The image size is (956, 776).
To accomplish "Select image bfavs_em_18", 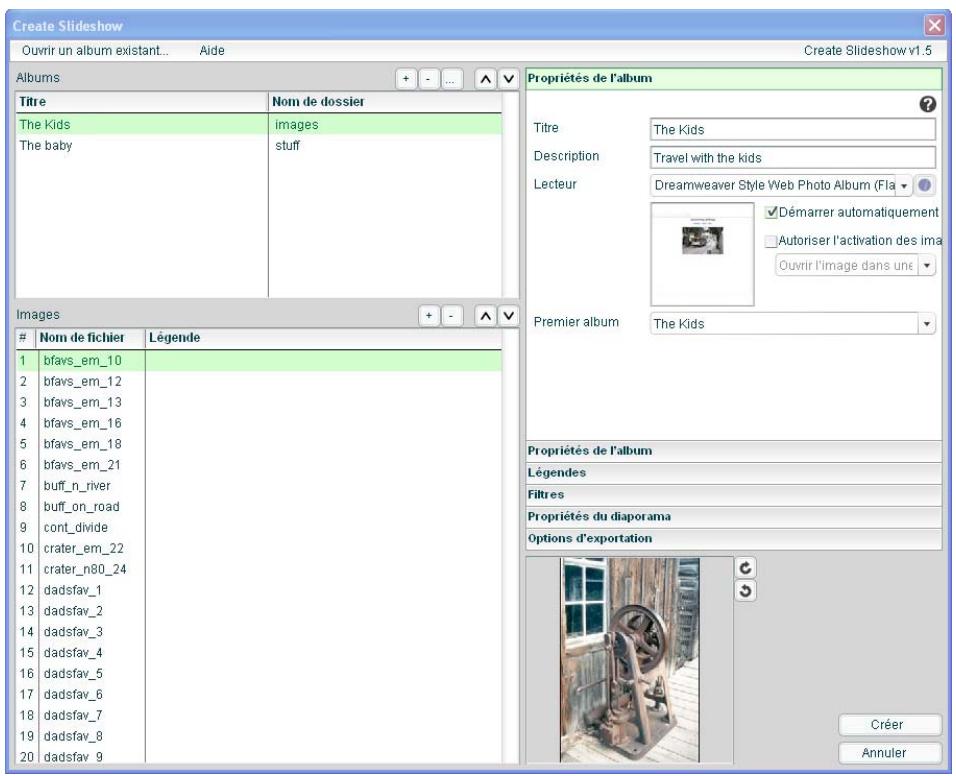I will (259, 444).
